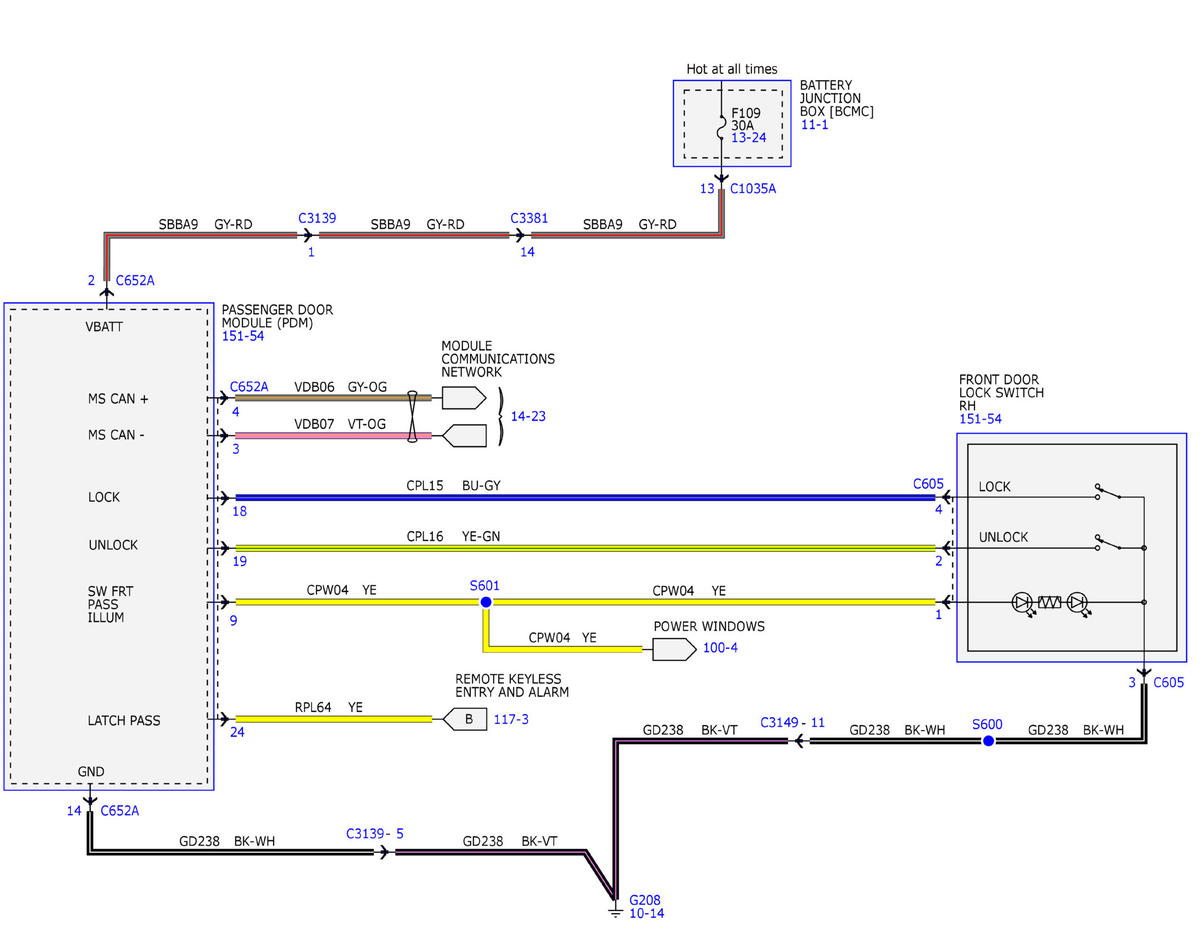Follow the 10-14 ground reference link

646,913
